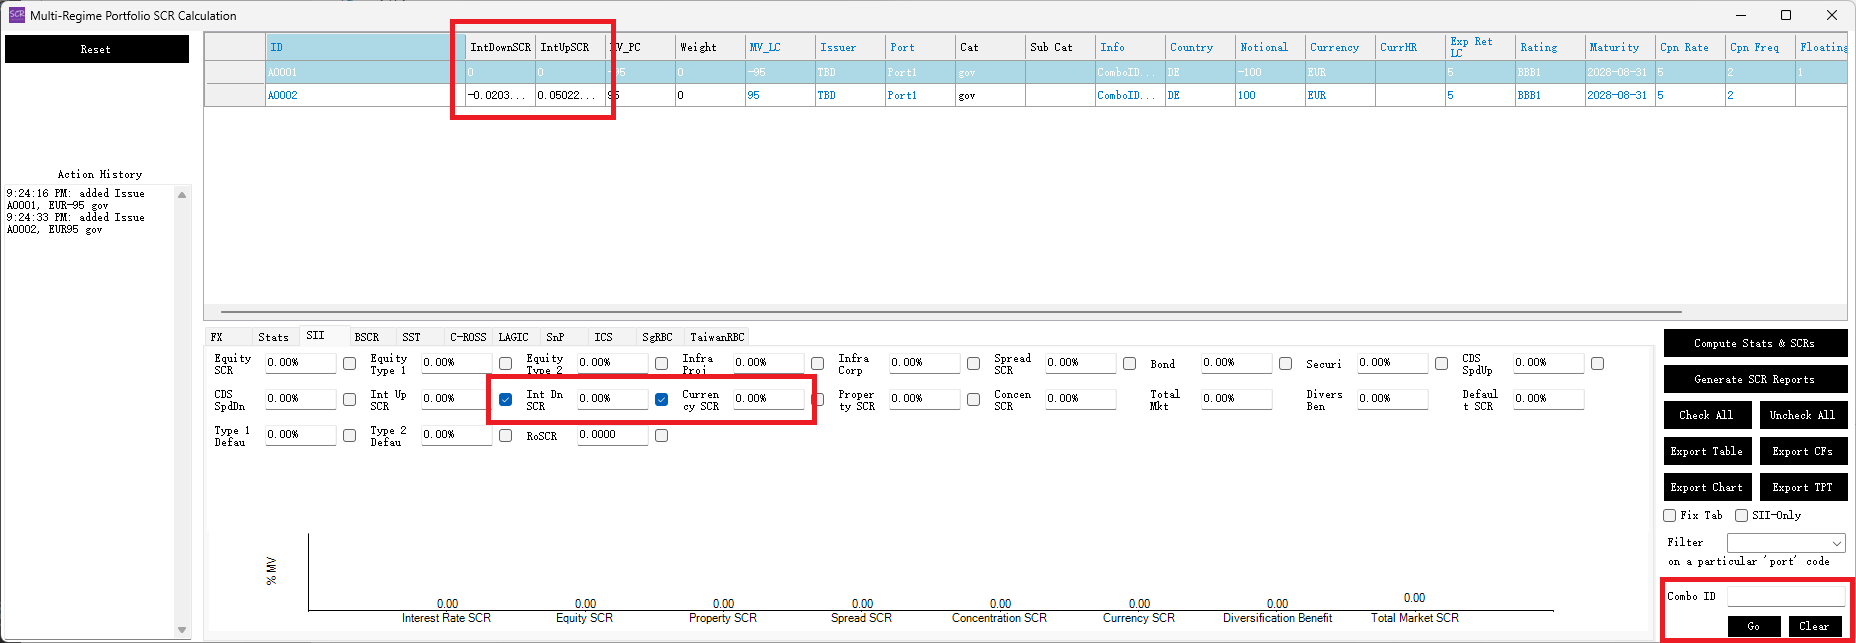Check the Equity SCR checkbox
1856x643 pixels.
point(349,363)
